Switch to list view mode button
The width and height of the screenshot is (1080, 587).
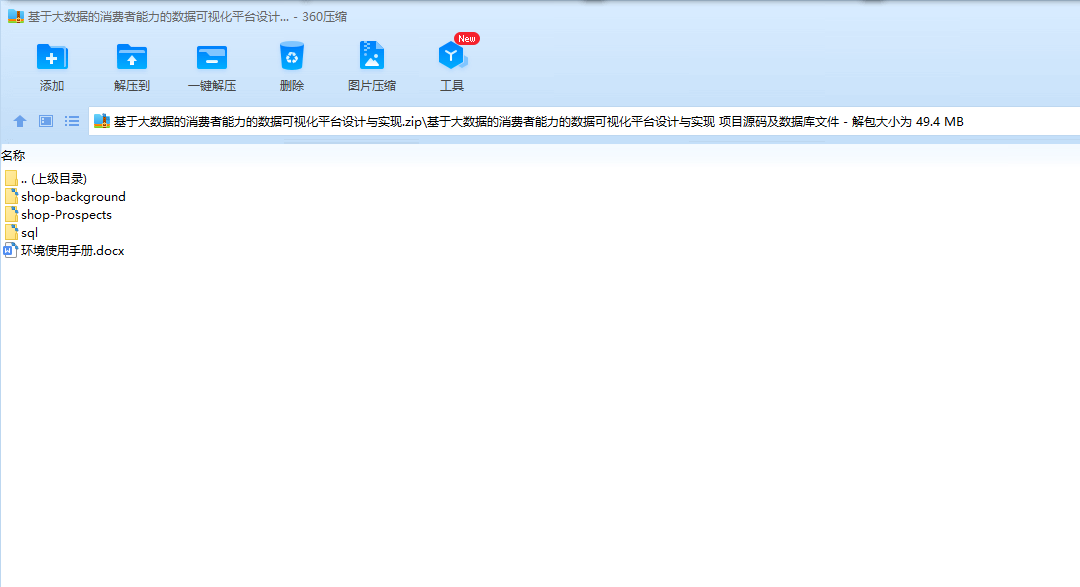pyautogui.click(x=72, y=121)
